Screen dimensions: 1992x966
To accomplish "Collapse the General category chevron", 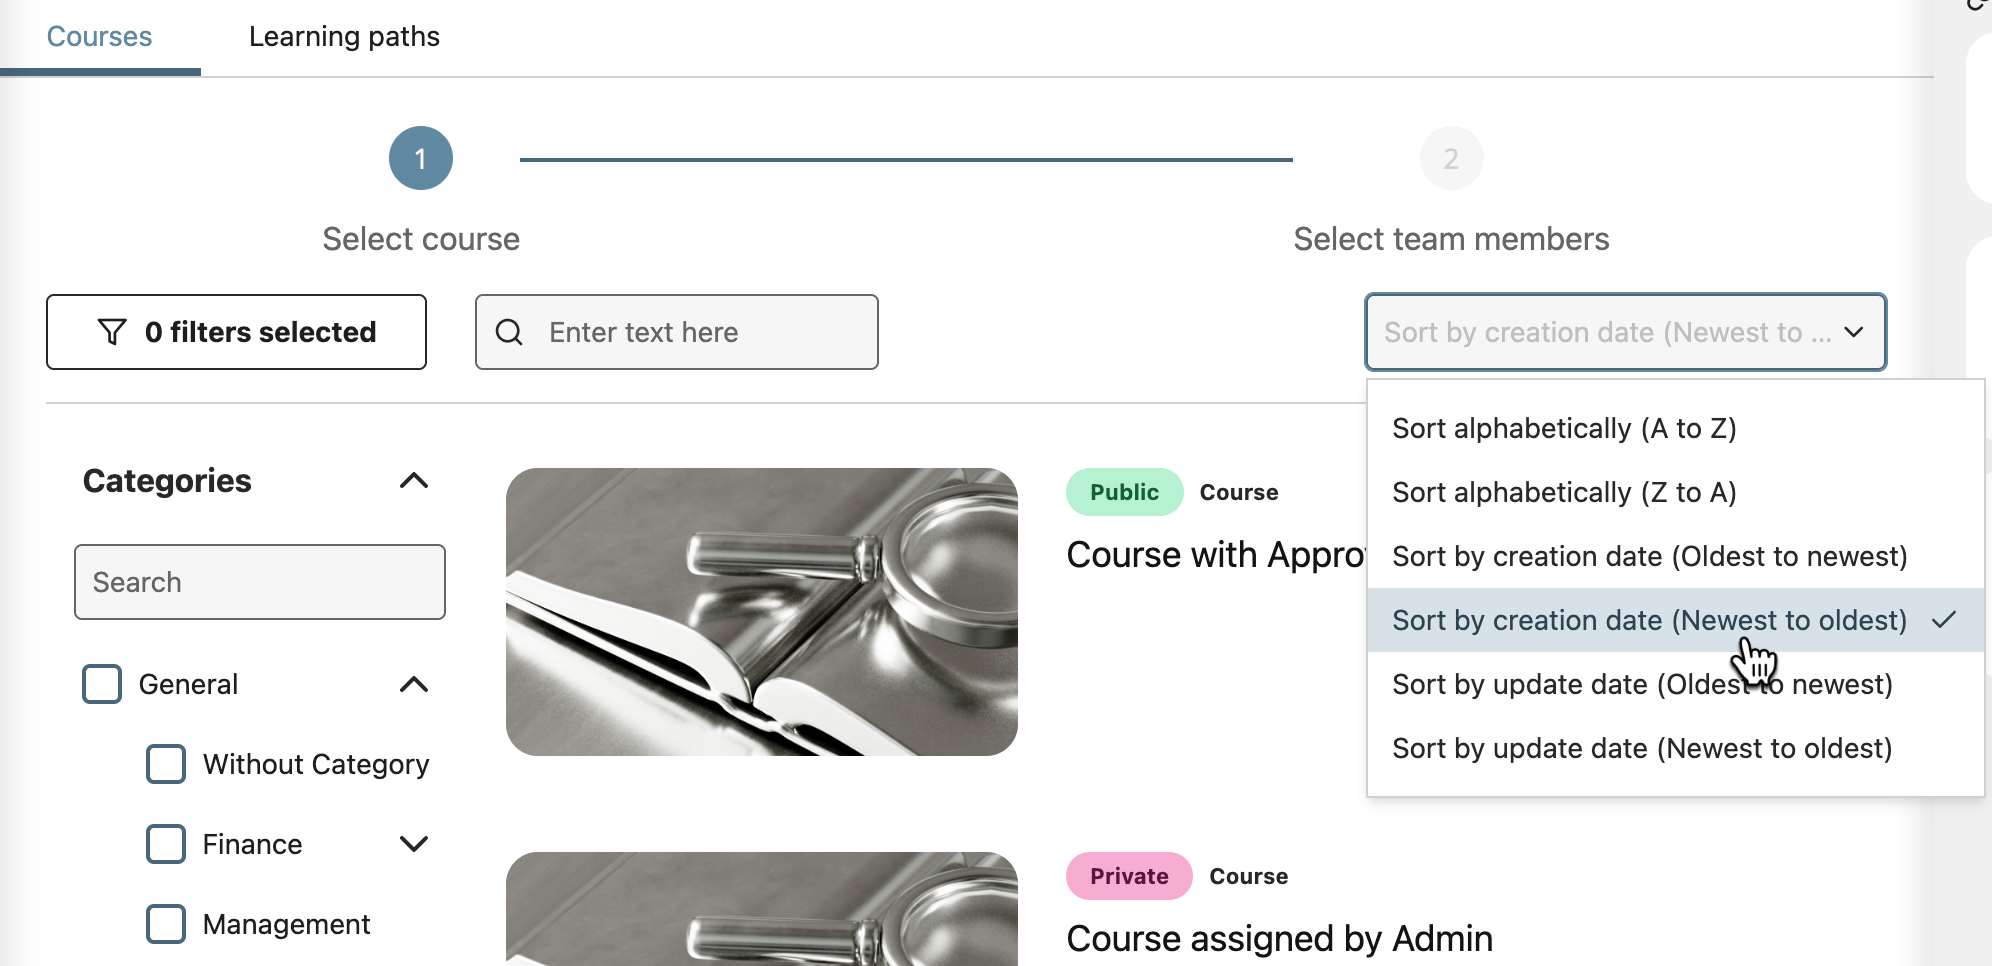I will click(414, 684).
